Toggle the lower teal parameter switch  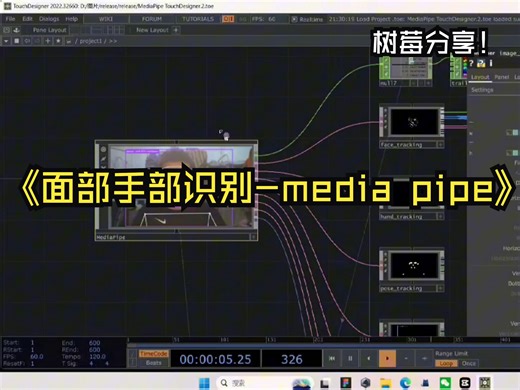click(513, 153)
